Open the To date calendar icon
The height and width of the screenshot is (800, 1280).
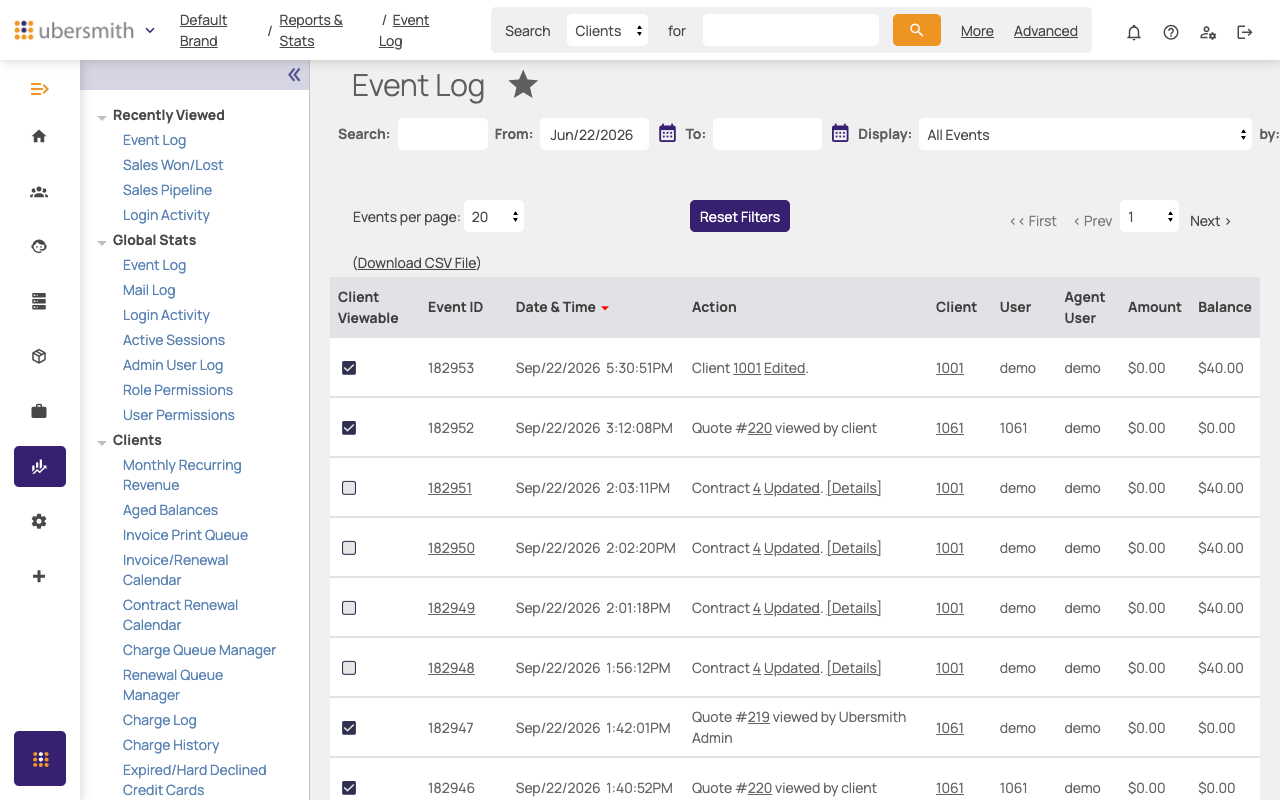pyautogui.click(x=840, y=133)
